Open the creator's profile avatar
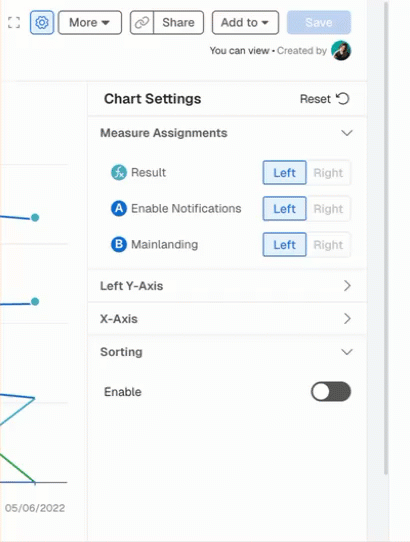 341,50
